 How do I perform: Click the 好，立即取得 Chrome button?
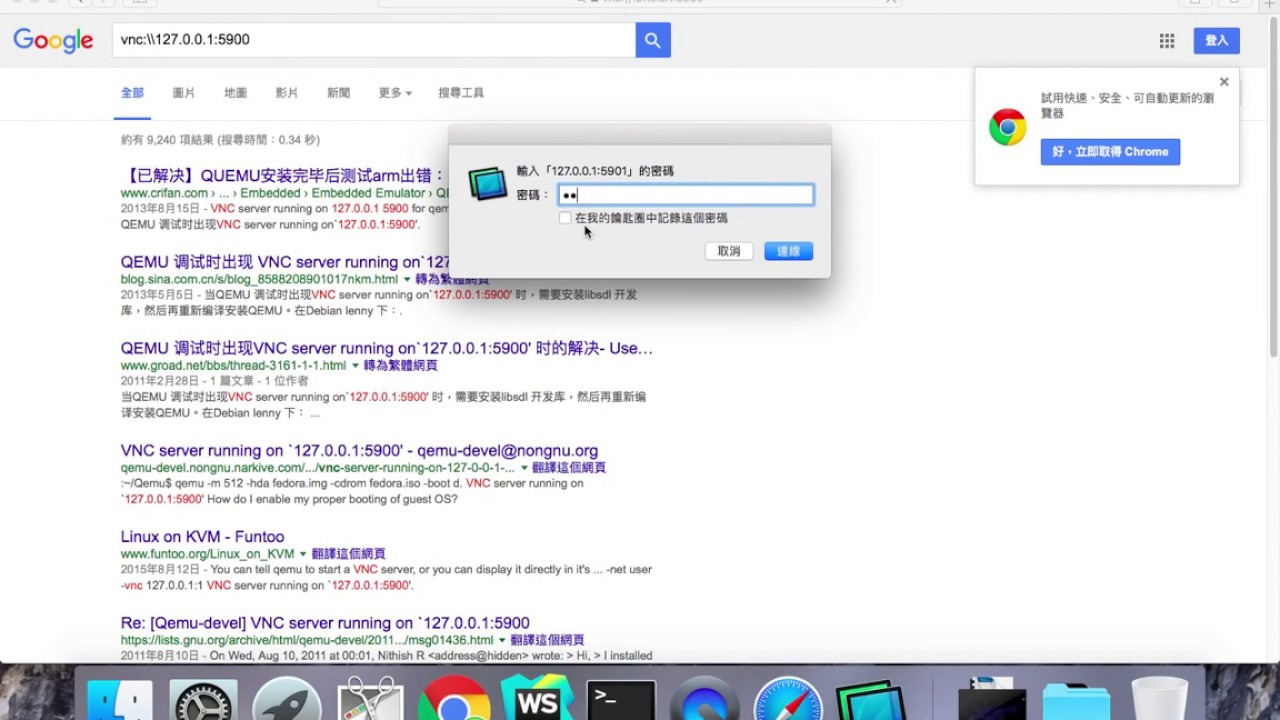[x=1110, y=152]
